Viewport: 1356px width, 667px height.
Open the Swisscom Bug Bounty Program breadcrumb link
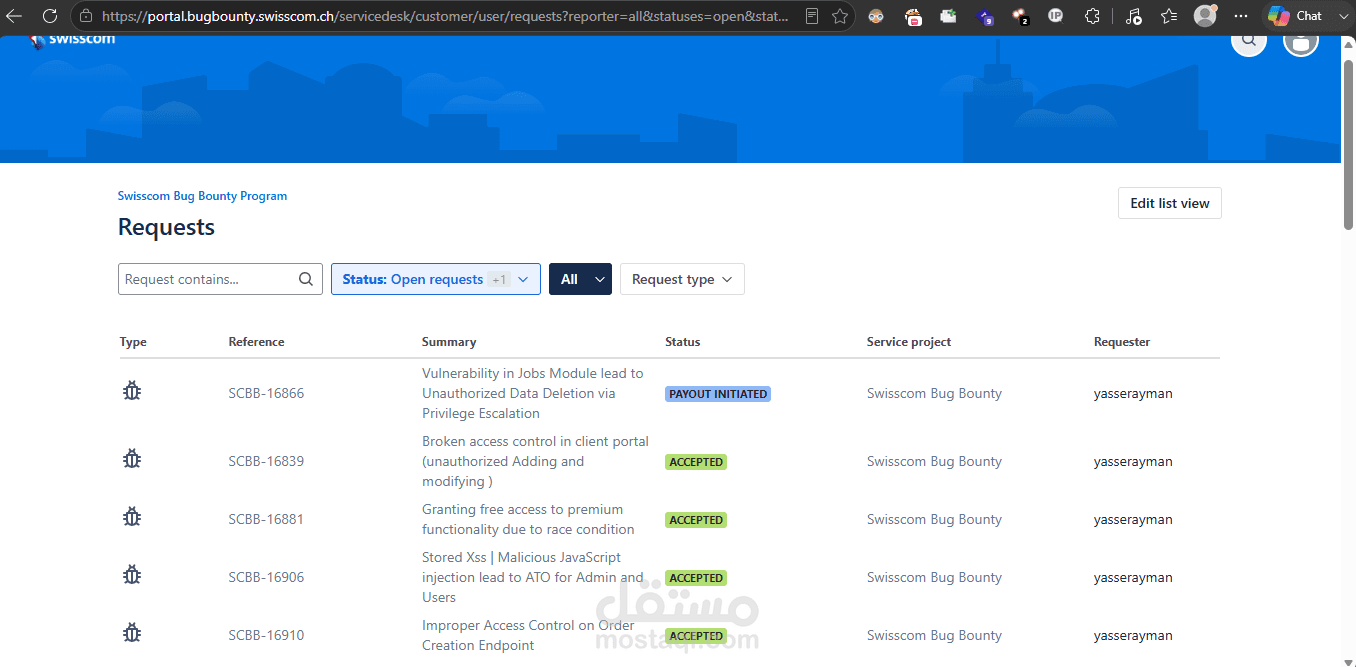click(x=202, y=196)
